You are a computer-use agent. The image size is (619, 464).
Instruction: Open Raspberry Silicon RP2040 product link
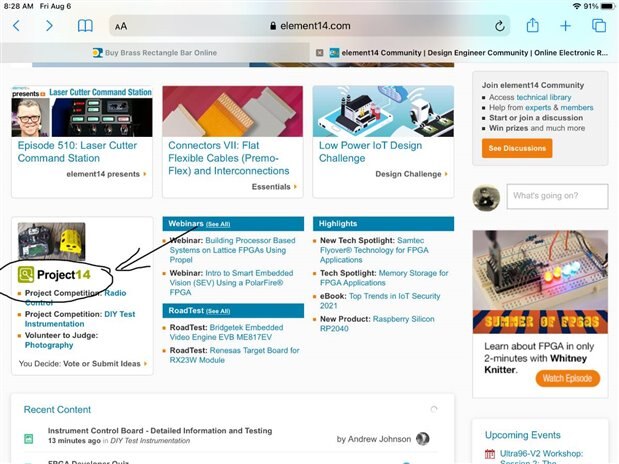tap(377, 324)
